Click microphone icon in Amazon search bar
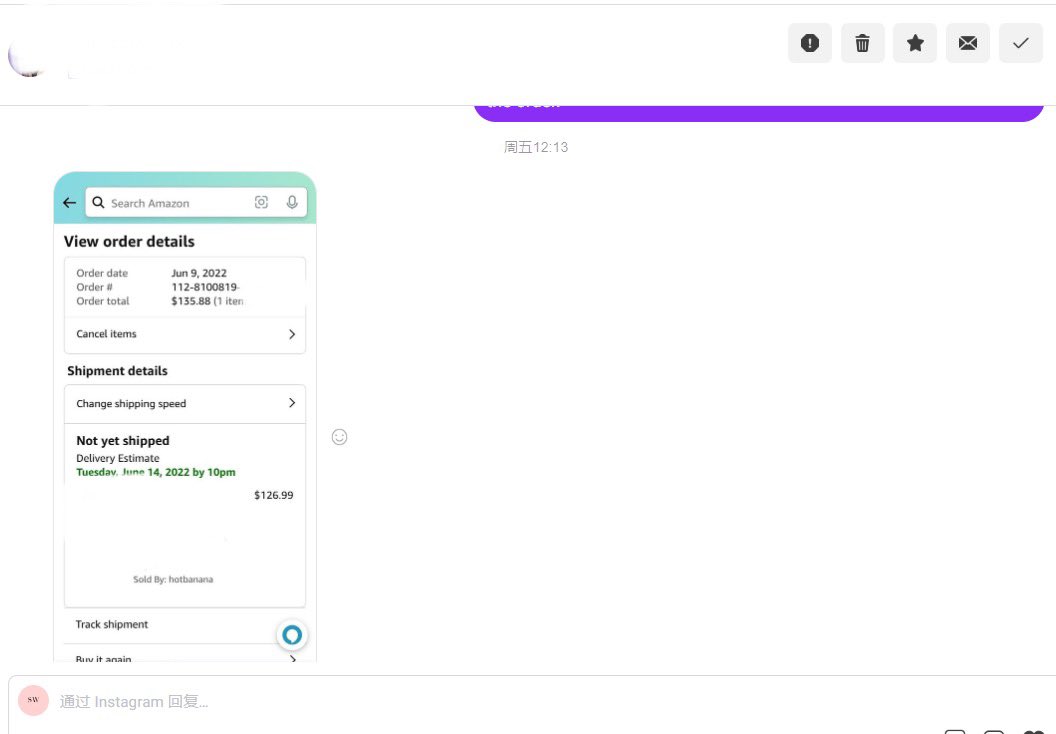Image resolution: width=1056 pixels, height=734 pixels. 292,202
